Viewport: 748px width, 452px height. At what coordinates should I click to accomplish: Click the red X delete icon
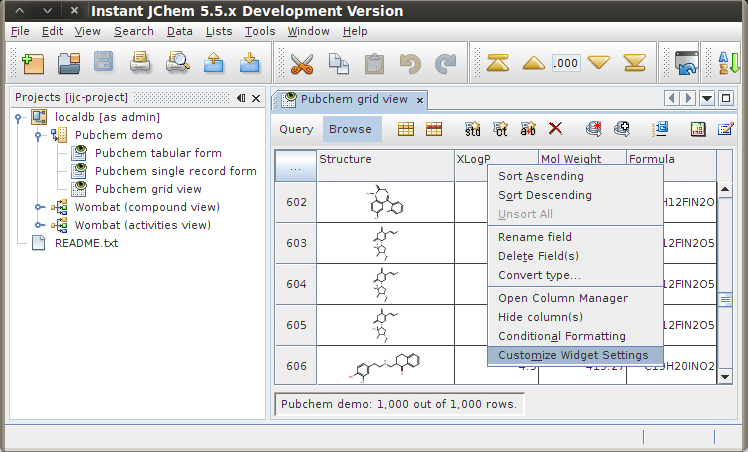(x=556, y=129)
